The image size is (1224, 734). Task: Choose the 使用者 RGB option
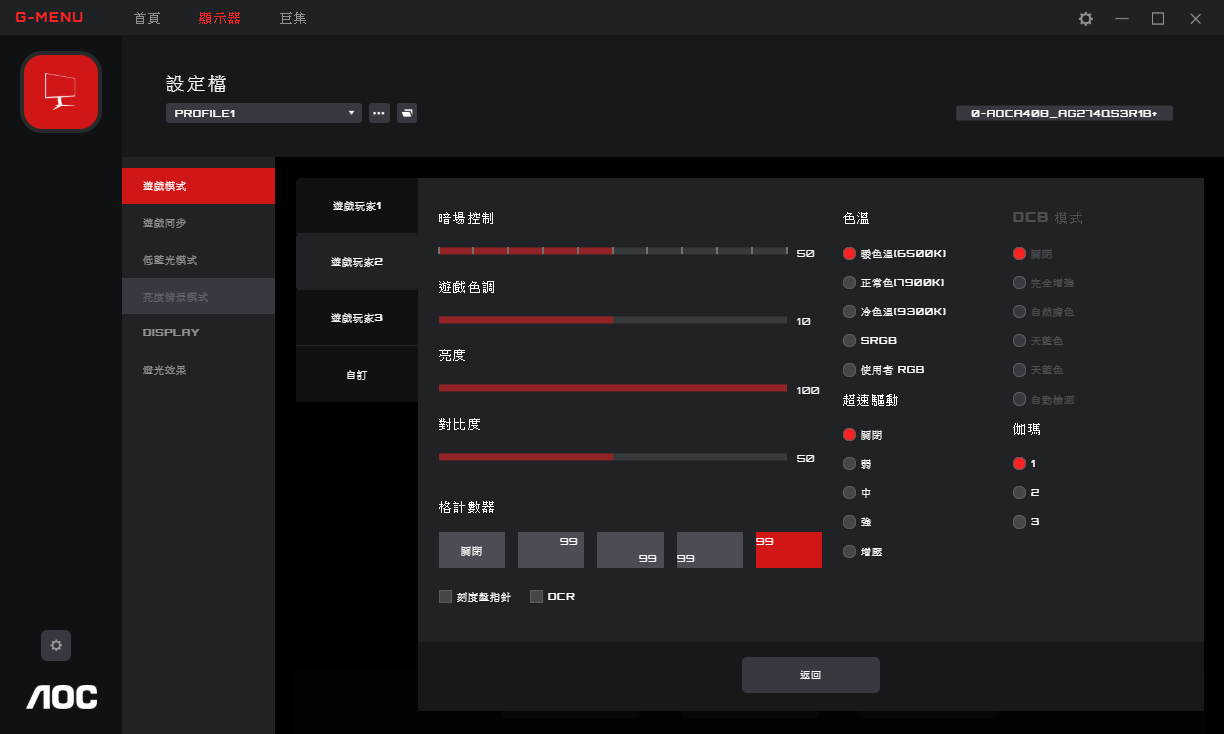[x=850, y=370]
